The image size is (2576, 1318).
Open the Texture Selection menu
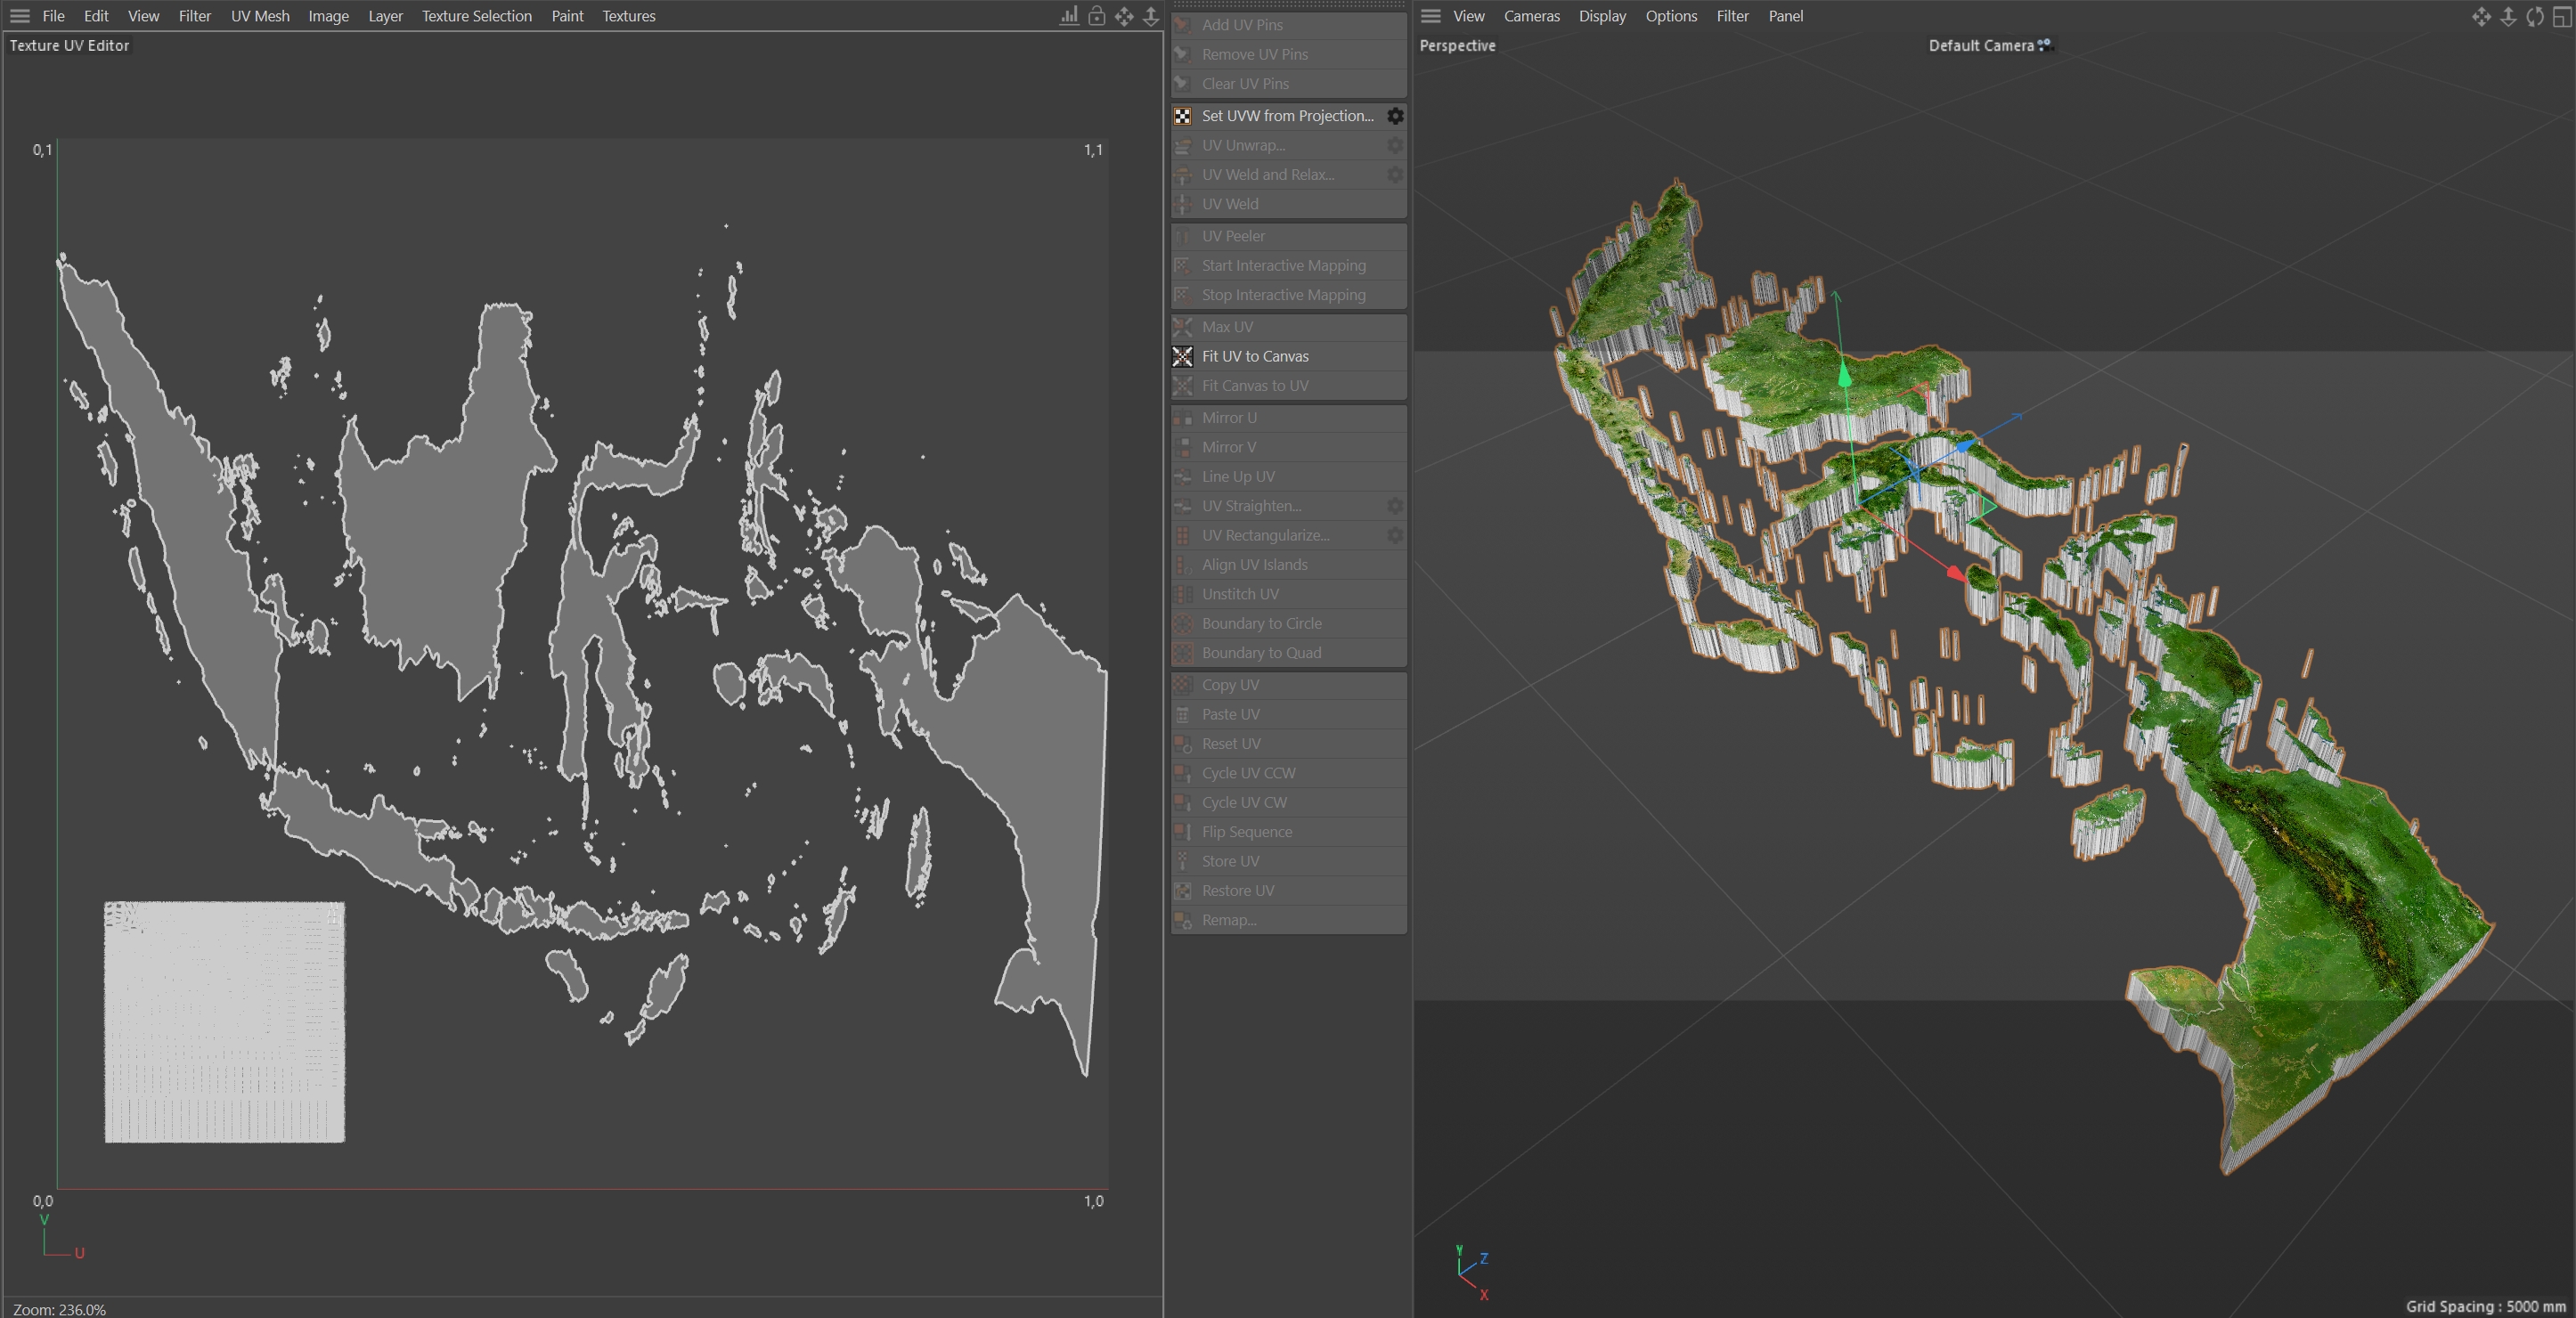476,16
